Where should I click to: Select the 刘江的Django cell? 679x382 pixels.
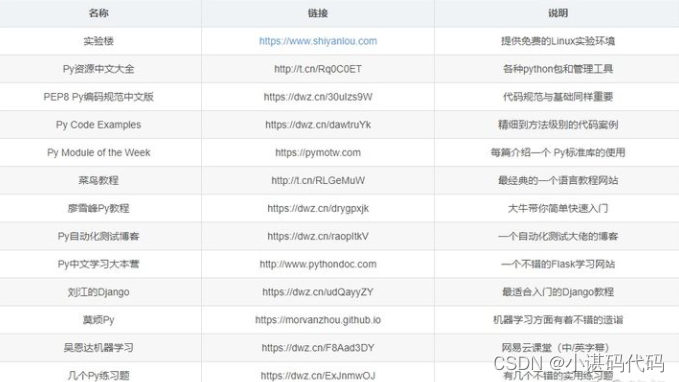[99, 292]
